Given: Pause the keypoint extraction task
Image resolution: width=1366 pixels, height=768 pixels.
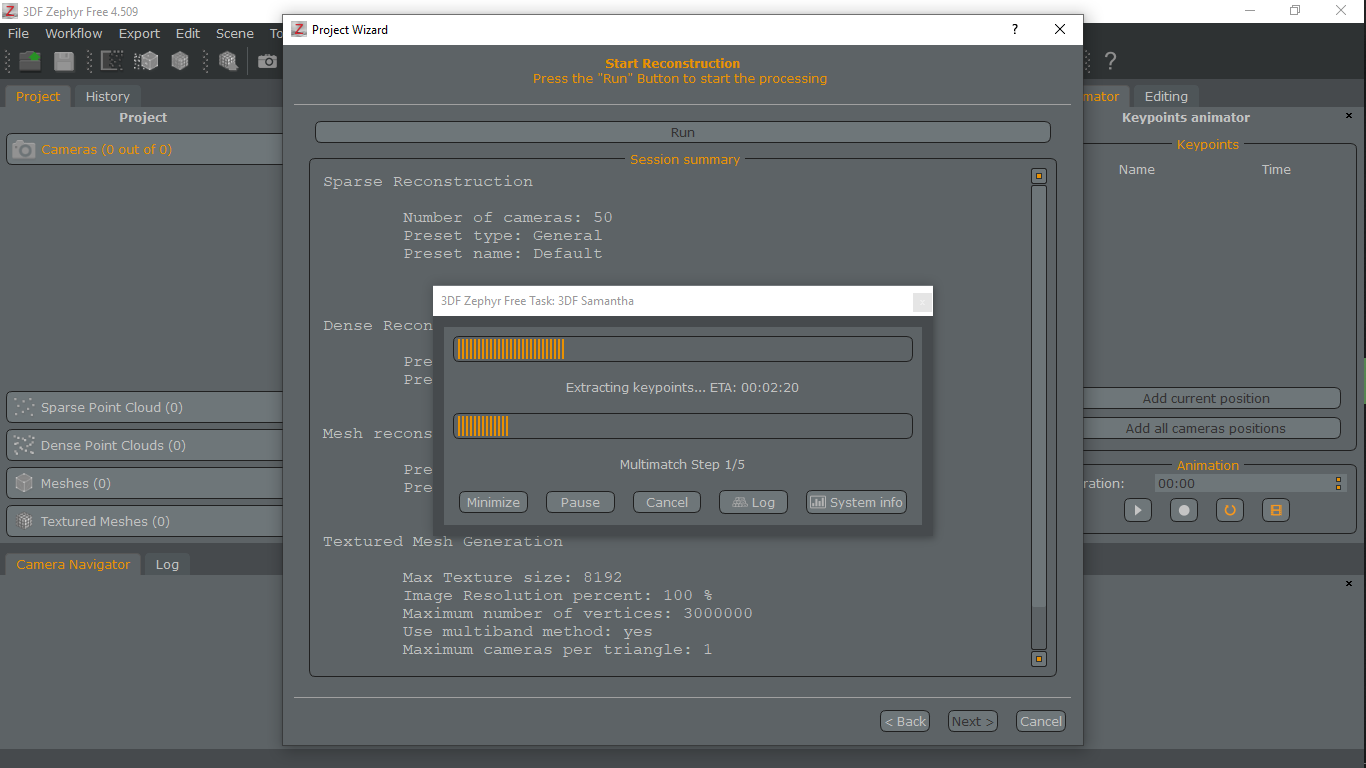Looking at the screenshot, I should [580, 502].
